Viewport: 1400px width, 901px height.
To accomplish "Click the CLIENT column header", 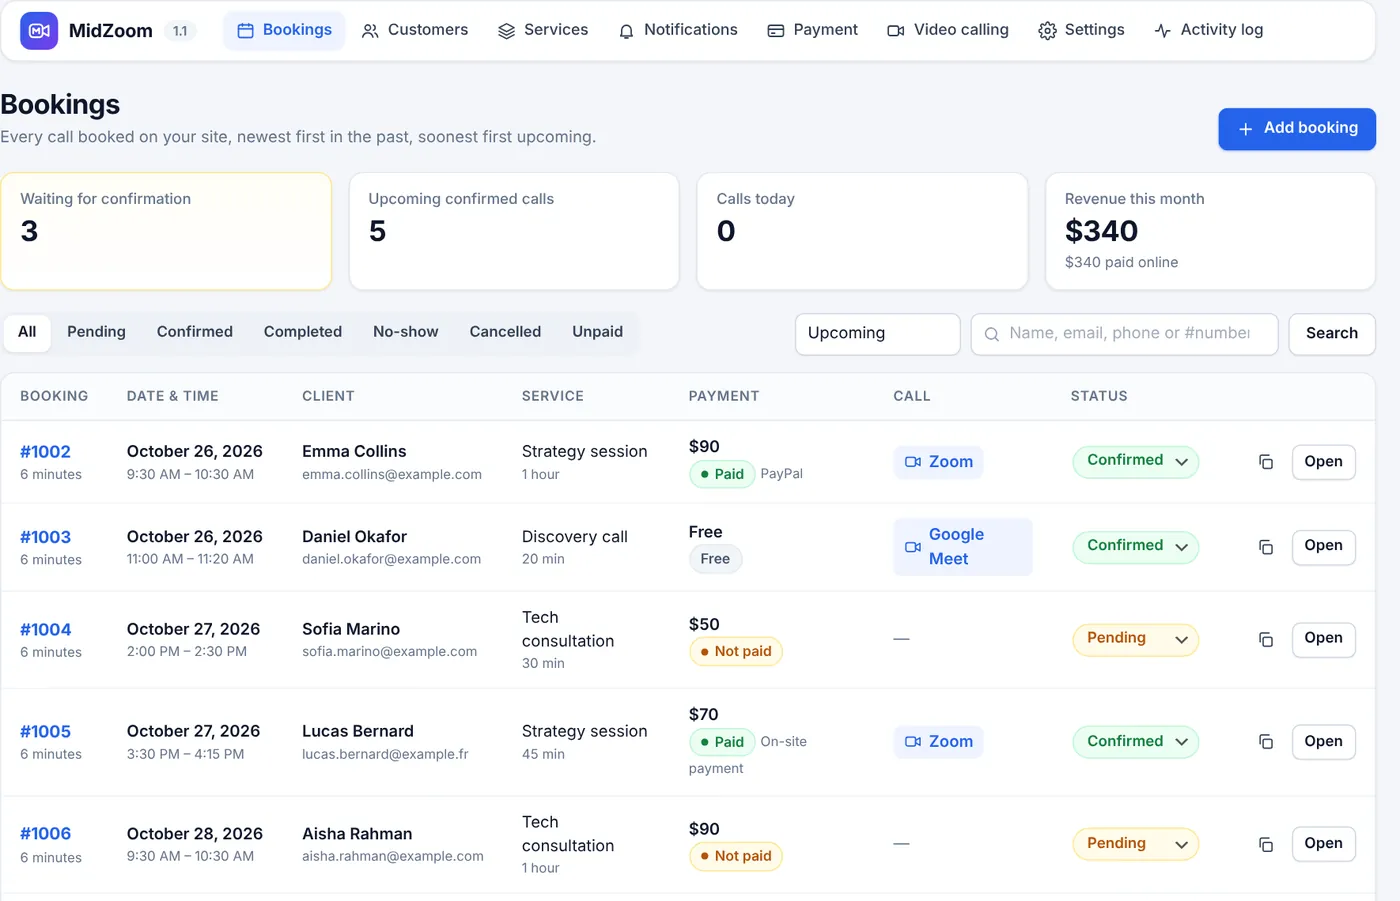I will click(x=328, y=396).
